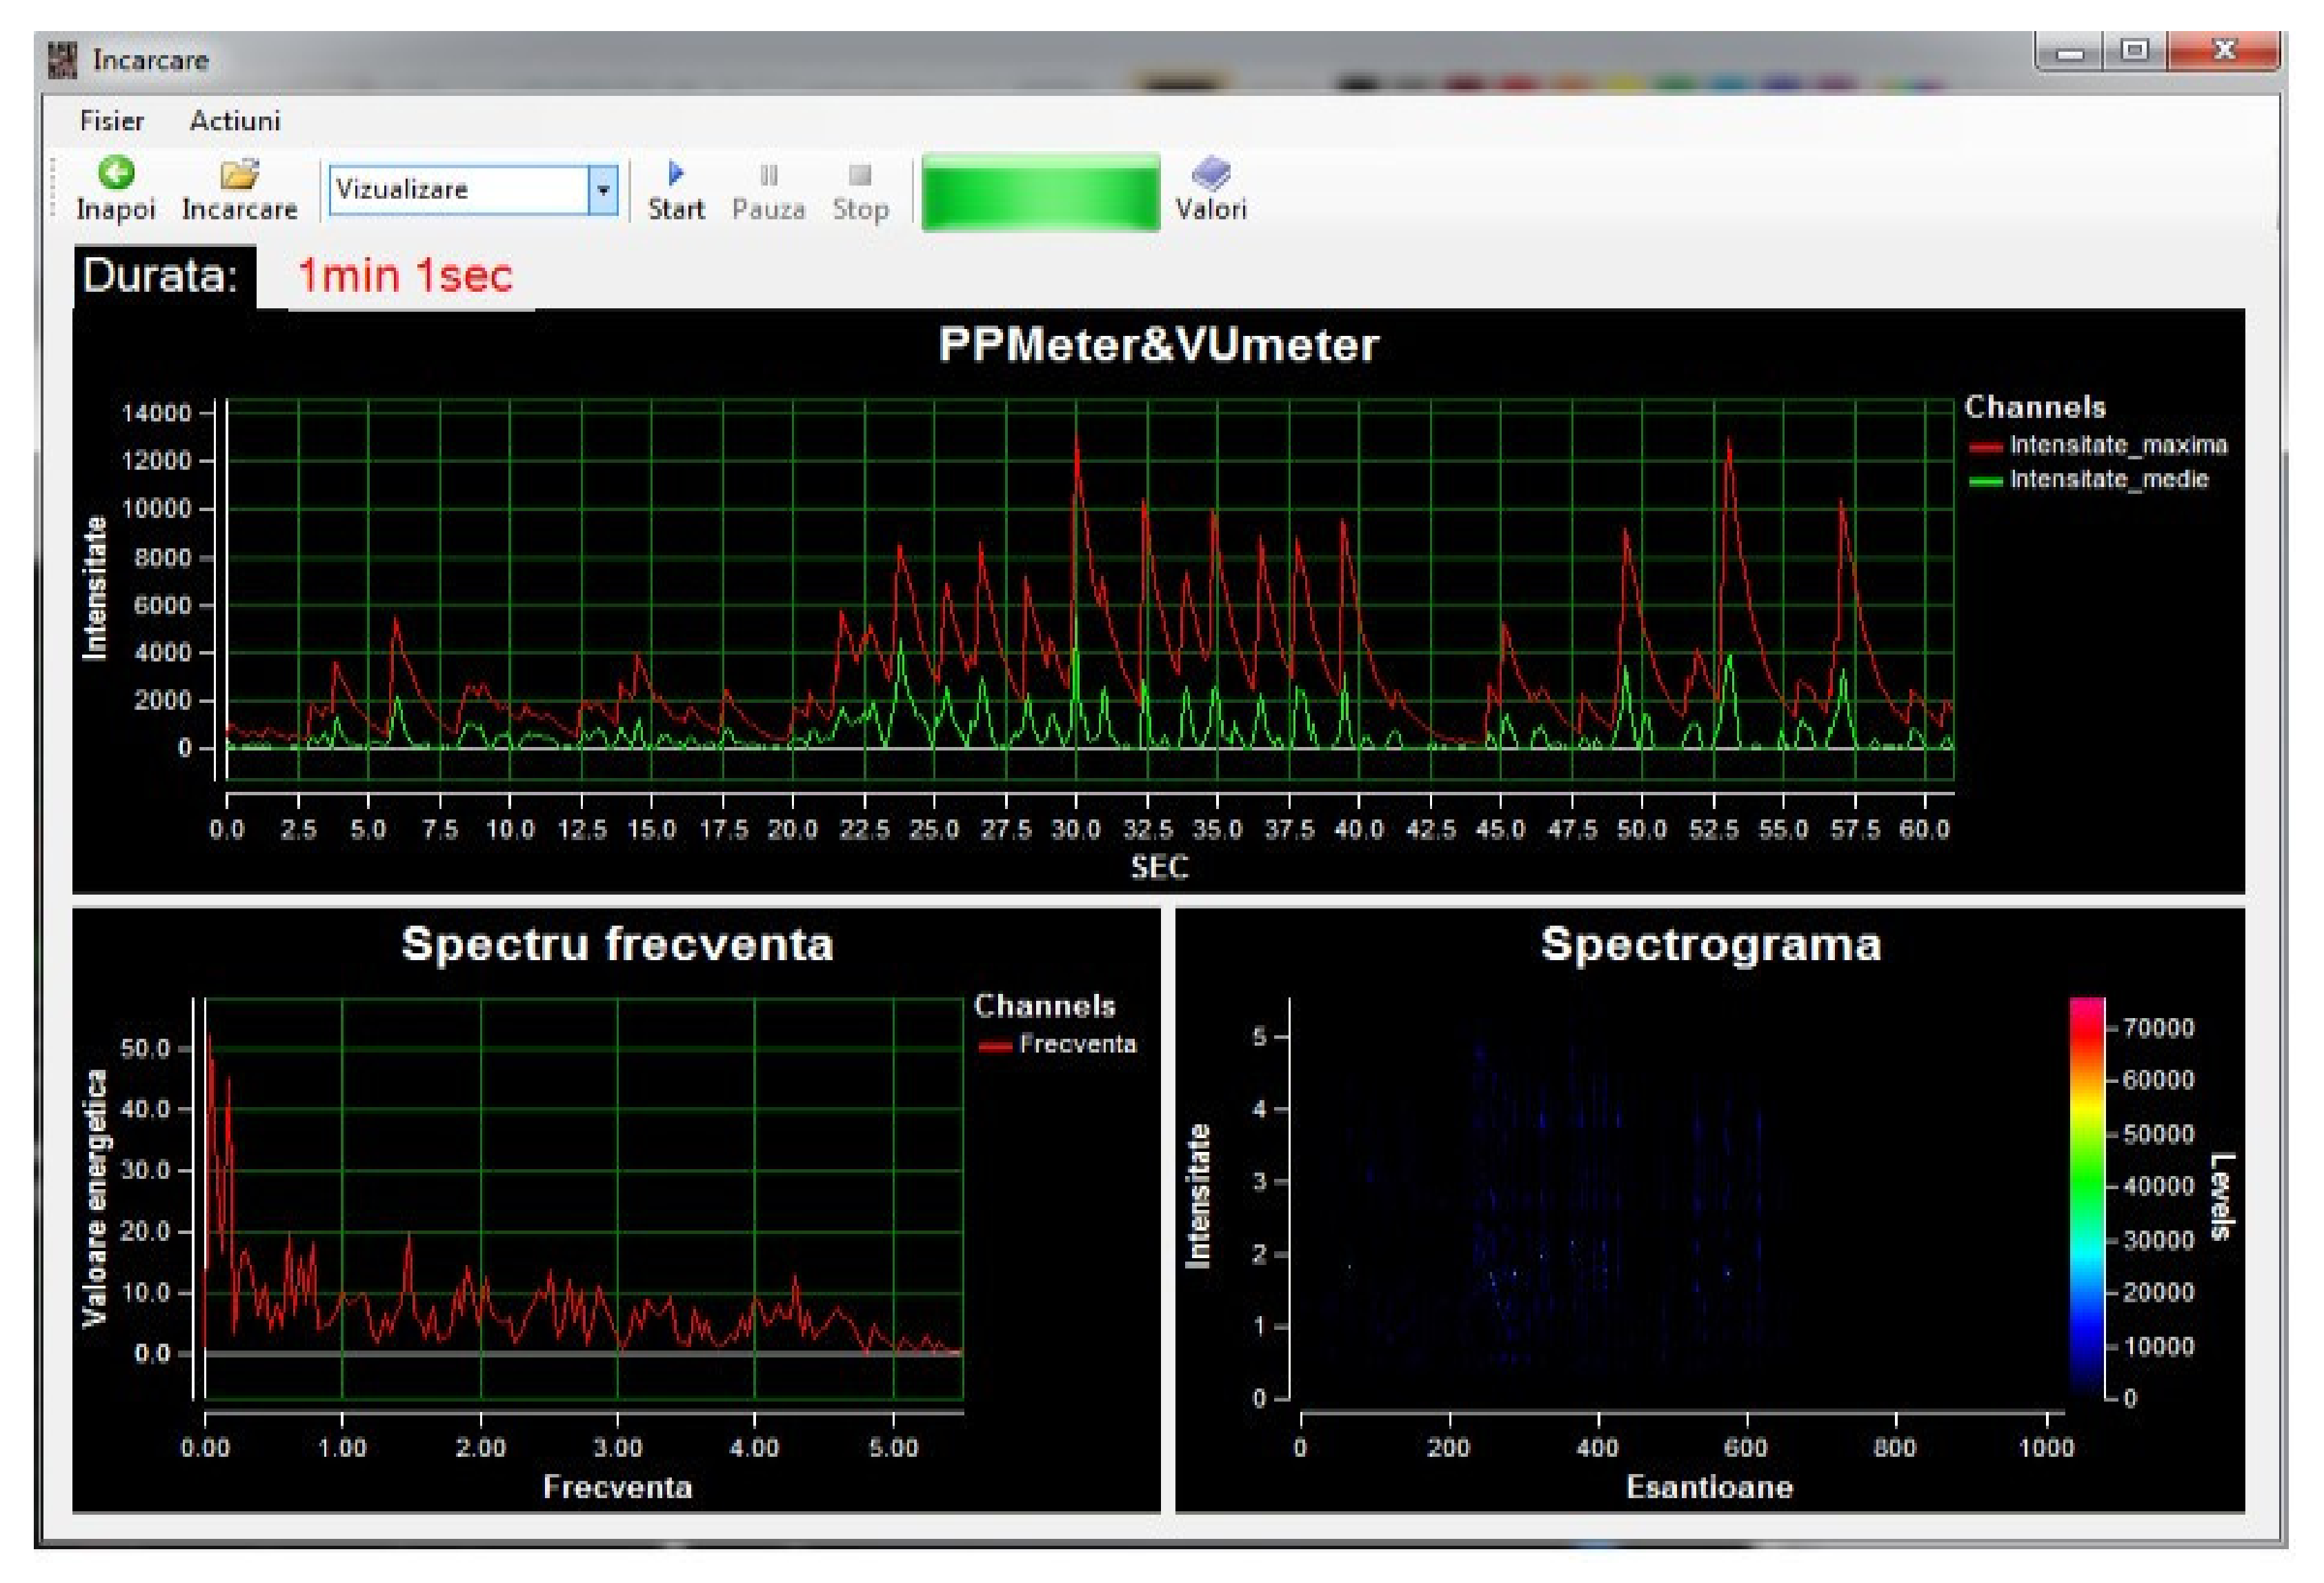Click the application icon in title bar

[x=62, y=60]
